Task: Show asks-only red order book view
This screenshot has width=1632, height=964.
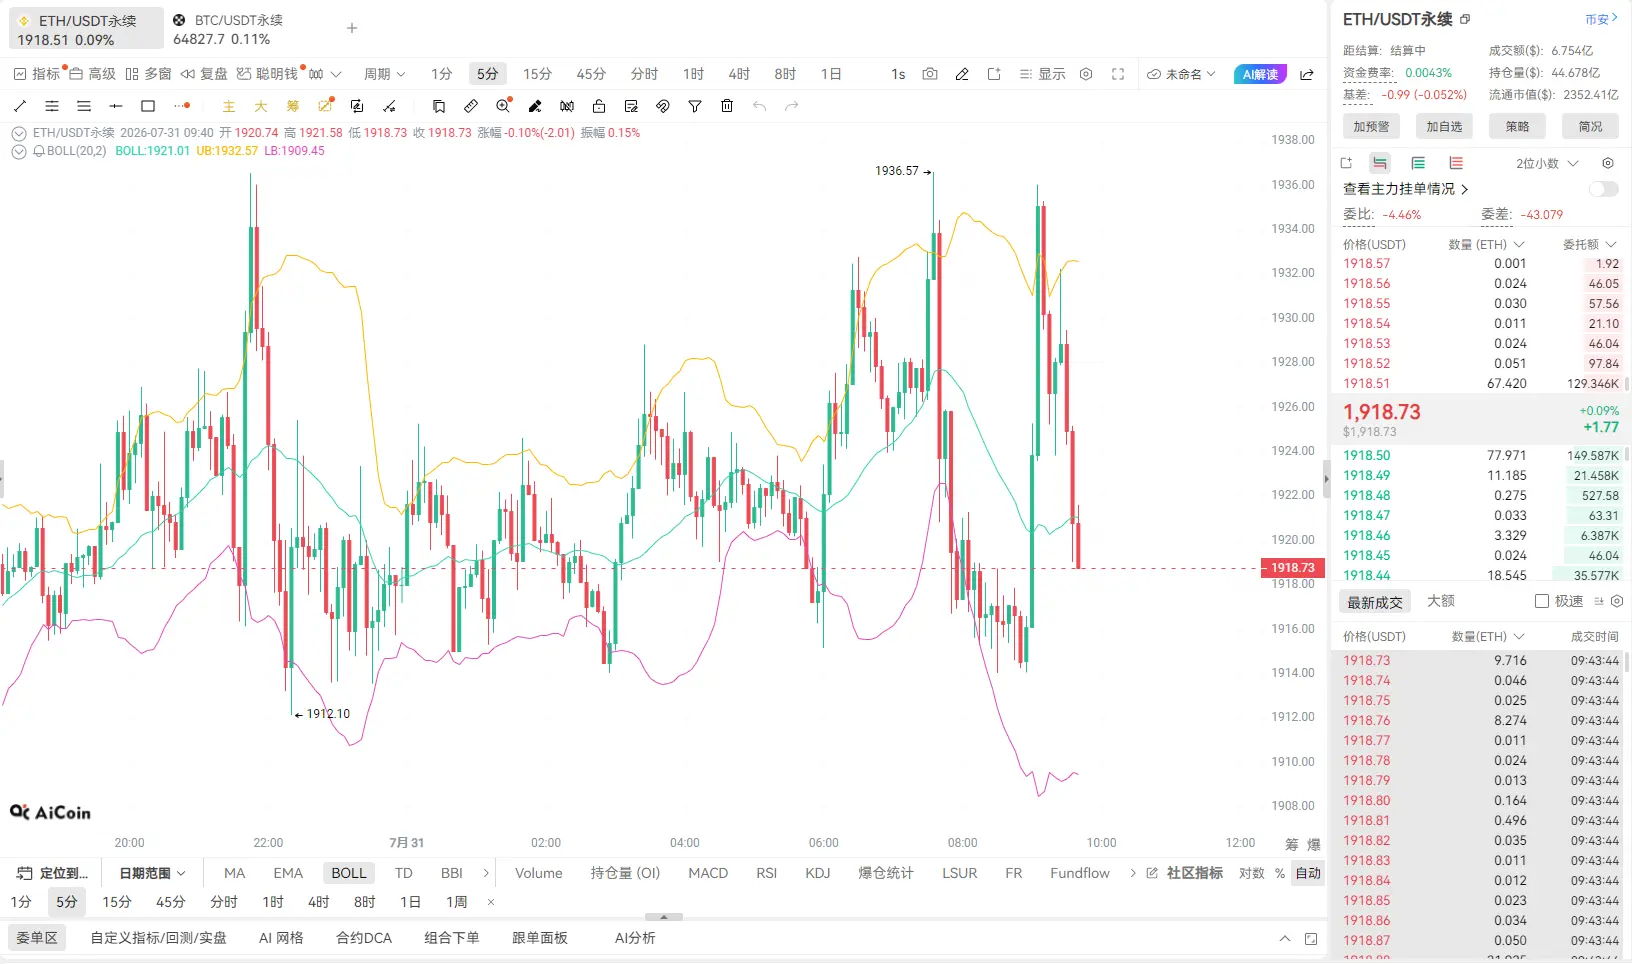Action: (1456, 163)
